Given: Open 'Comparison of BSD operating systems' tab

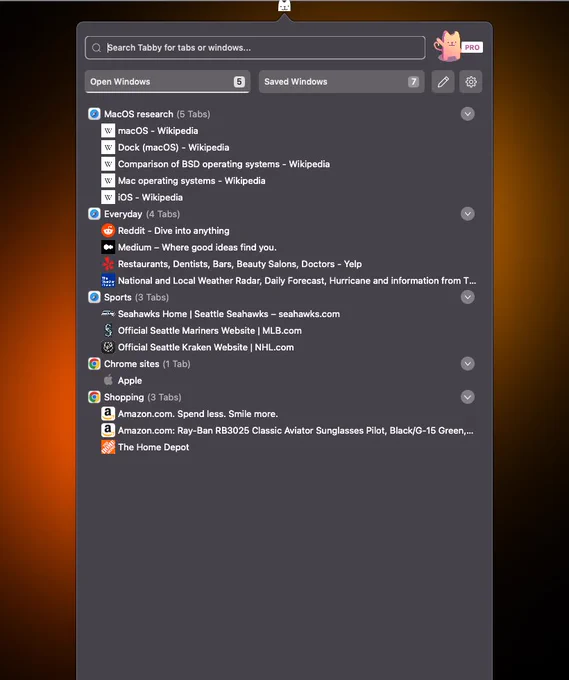Looking at the screenshot, I should (224, 164).
